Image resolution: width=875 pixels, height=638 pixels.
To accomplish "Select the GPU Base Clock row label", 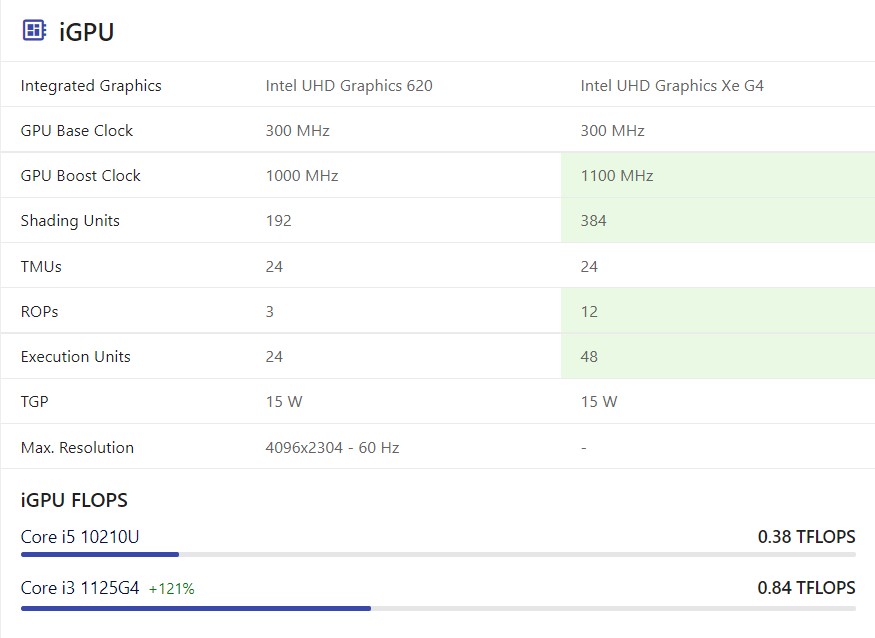I will [x=76, y=131].
